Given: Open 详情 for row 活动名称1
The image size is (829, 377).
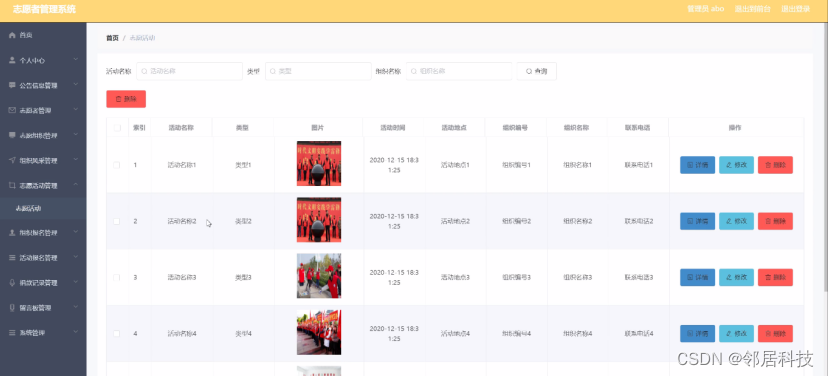Looking at the screenshot, I should tap(697, 165).
